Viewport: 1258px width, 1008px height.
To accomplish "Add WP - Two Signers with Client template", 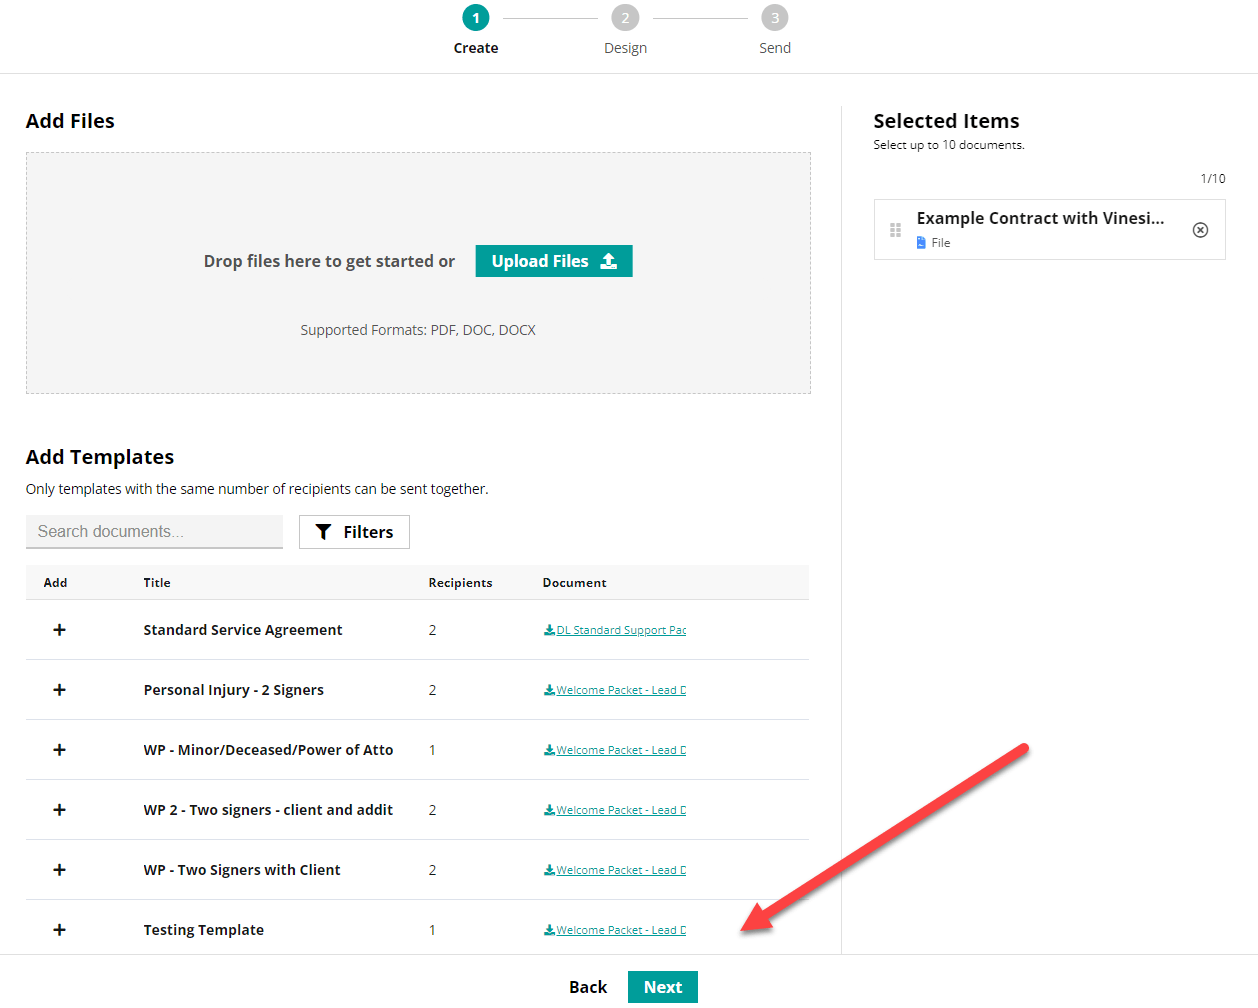I will point(59,870).
